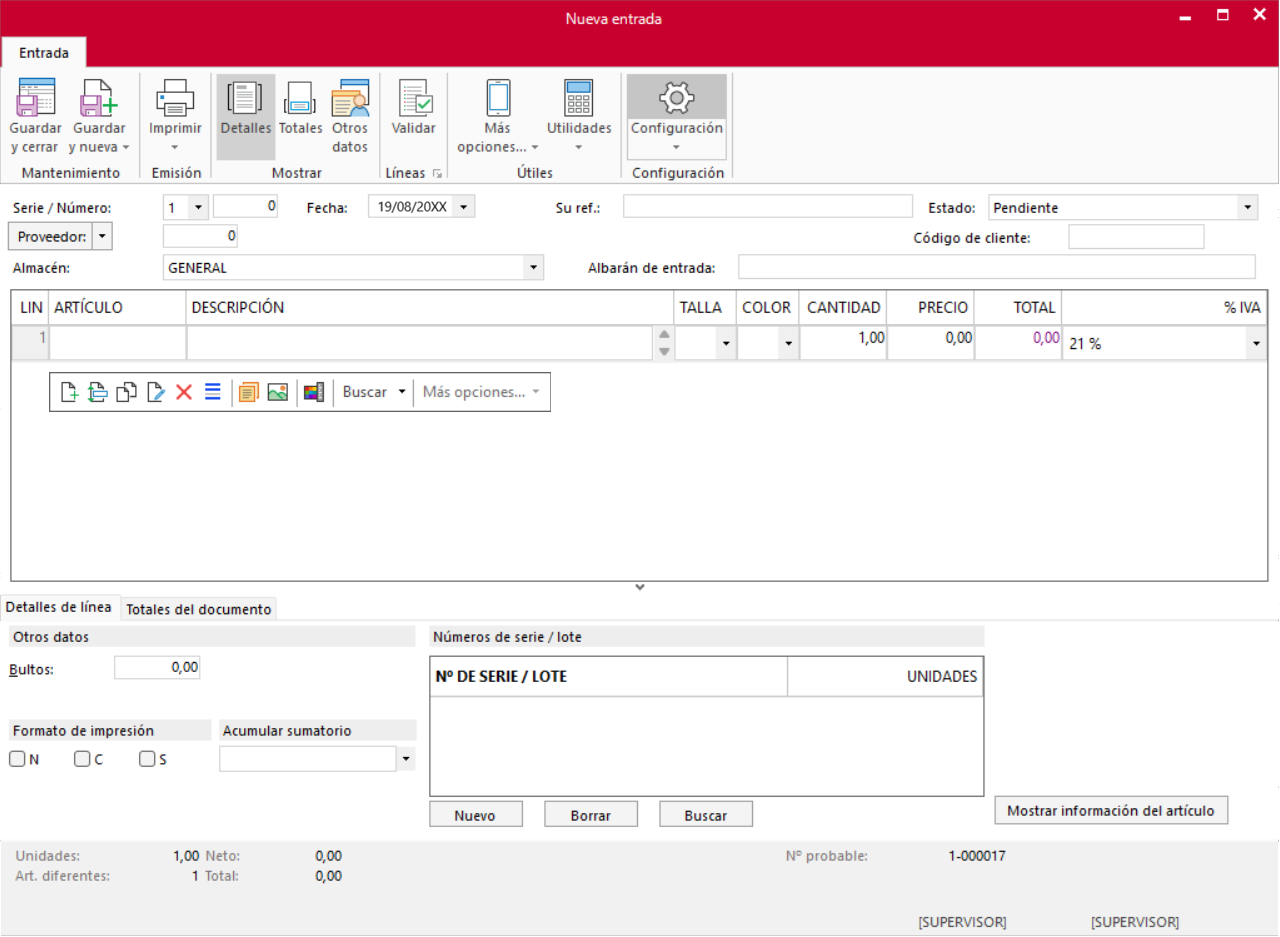Maximize the Nueva entrada window
Viewport: 1280px width, 937px height.
(1222, 16)
